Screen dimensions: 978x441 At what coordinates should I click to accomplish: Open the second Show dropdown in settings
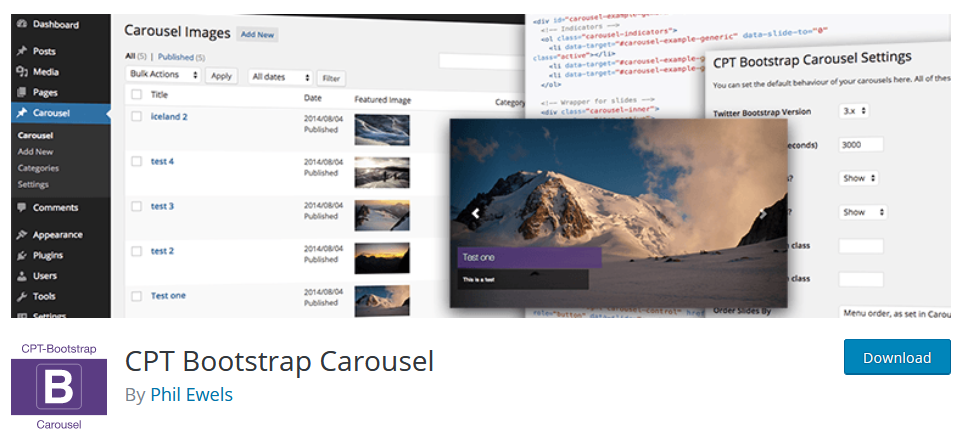click(x=863, y=212)
